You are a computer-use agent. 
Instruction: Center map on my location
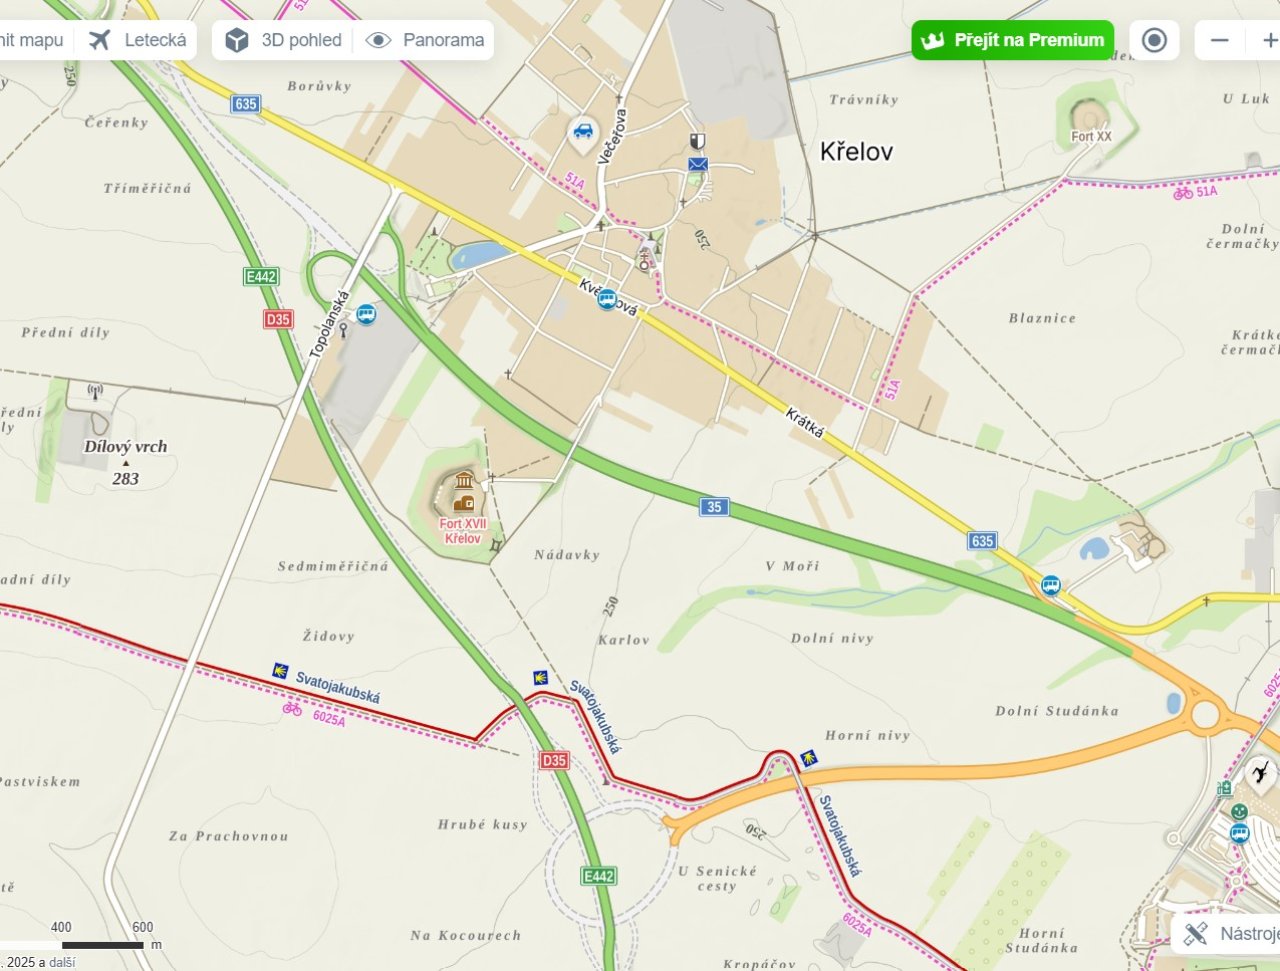(x=1154, y=40)
